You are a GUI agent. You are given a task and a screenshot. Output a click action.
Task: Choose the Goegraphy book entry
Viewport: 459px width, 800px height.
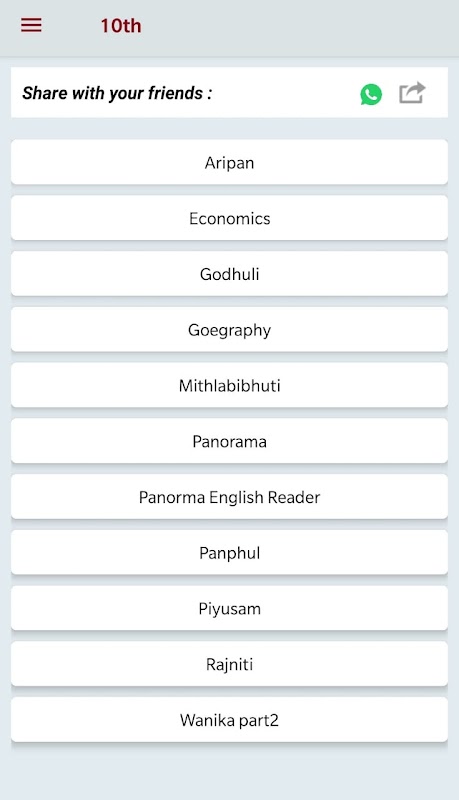point(230,330)
